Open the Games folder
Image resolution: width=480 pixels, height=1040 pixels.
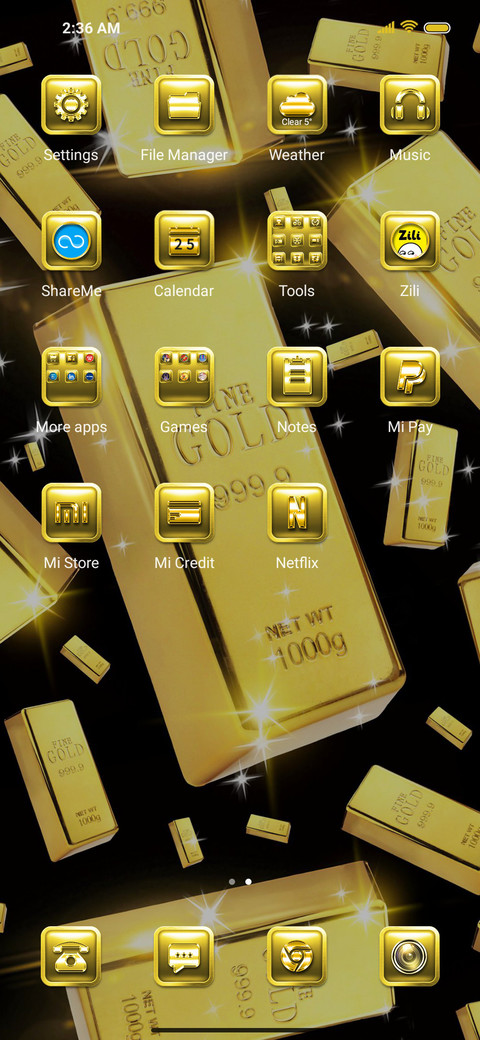pos(184,377)
